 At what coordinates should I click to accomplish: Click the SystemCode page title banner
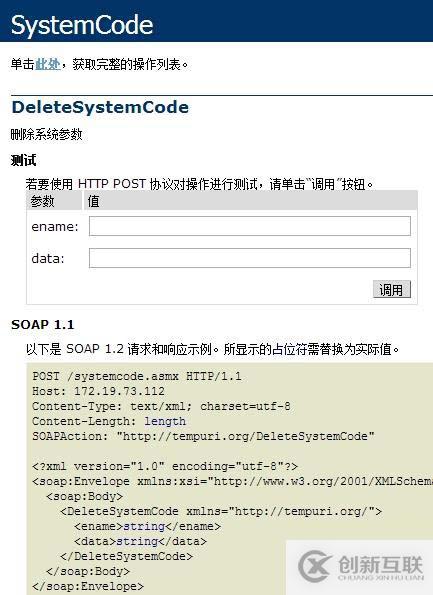(x=216, y=21)
